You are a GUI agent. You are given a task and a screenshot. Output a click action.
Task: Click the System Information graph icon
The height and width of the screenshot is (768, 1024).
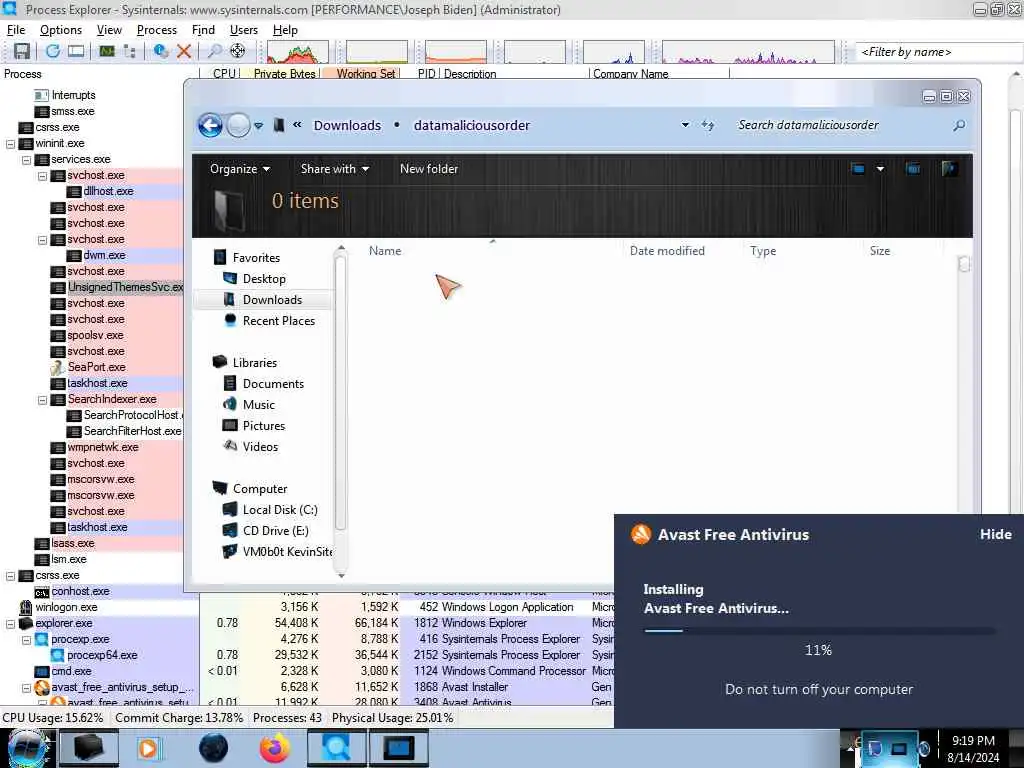pos(107,51)
